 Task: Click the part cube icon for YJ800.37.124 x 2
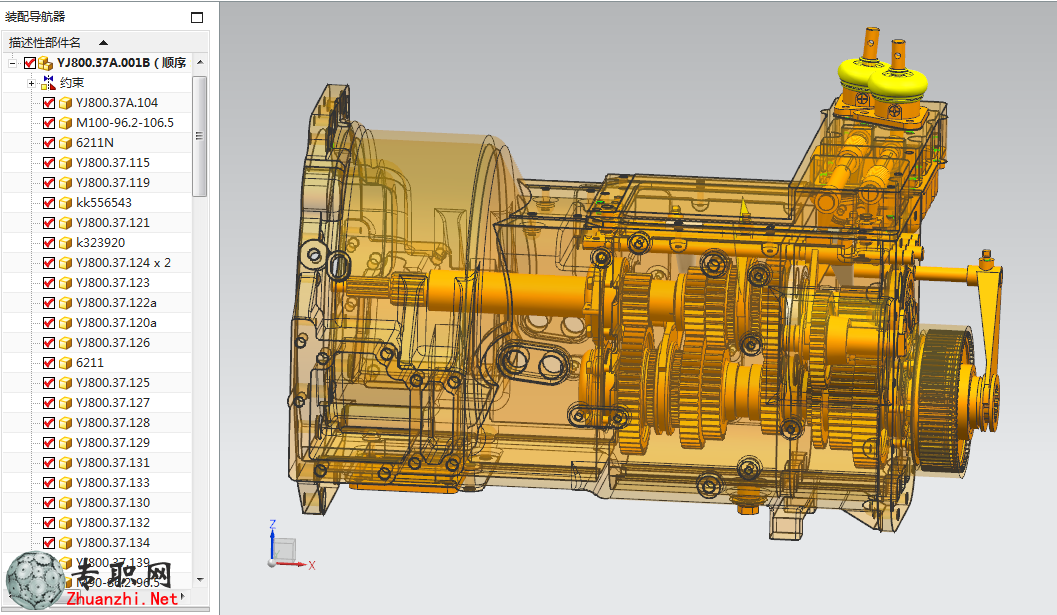pyautogui.click(x=65, y=263)
